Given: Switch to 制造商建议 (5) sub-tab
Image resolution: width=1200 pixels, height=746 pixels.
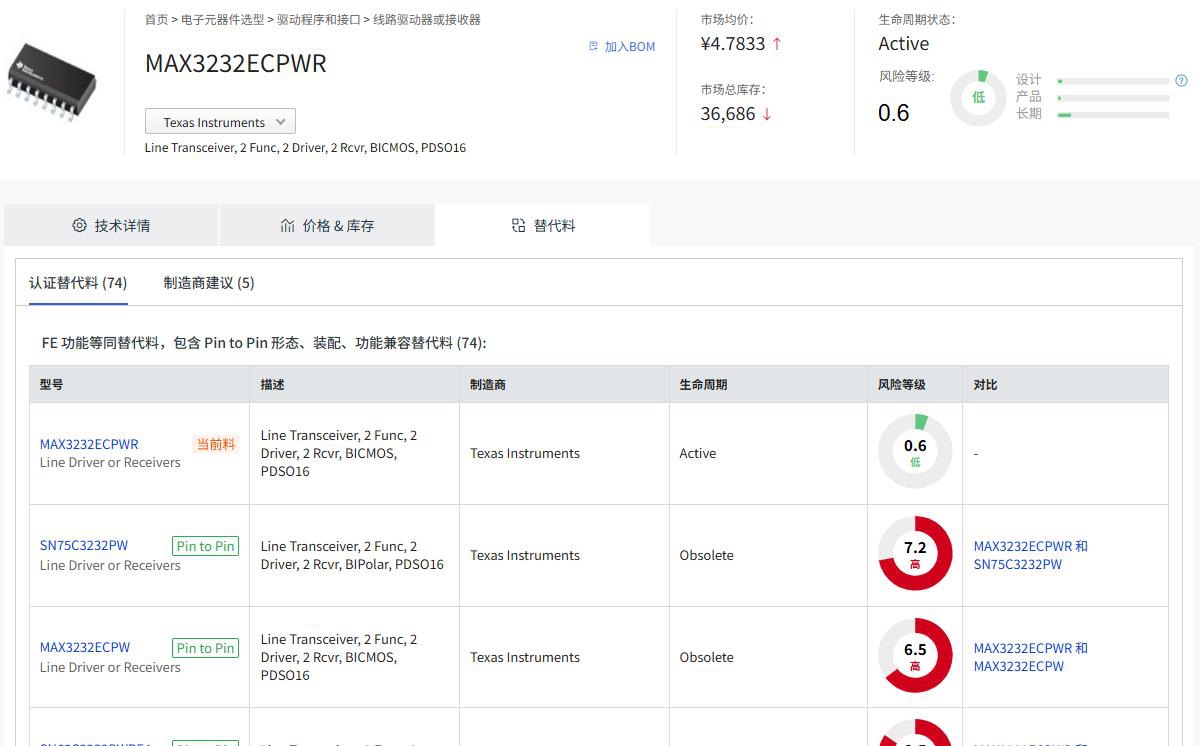Looking at the screenshot, I should (209, 283).
